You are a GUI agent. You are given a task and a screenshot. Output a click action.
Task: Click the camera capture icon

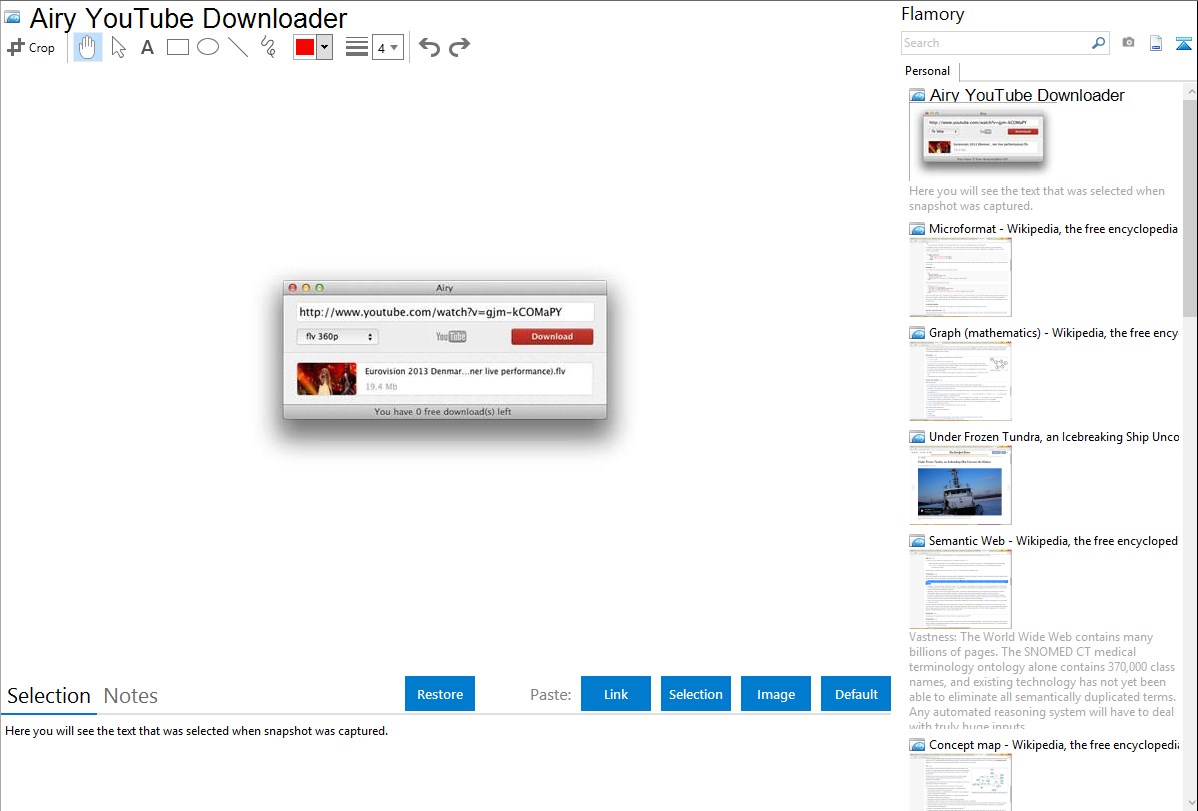point(1128,43)
